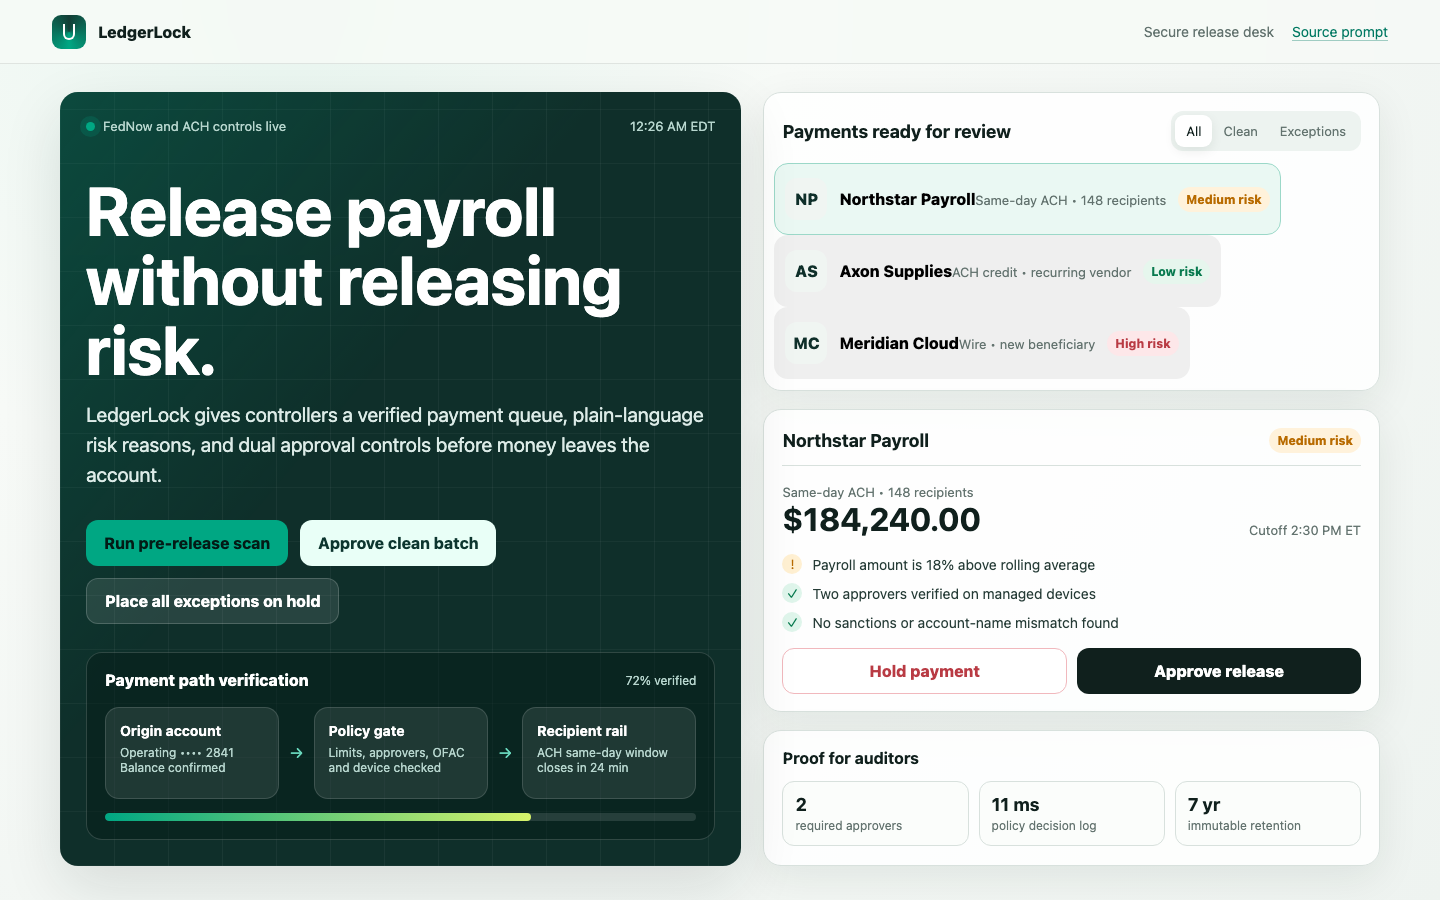Open the Policy gate step card
The width and height of the screenshot is (1440, 900).
point(401,753)
